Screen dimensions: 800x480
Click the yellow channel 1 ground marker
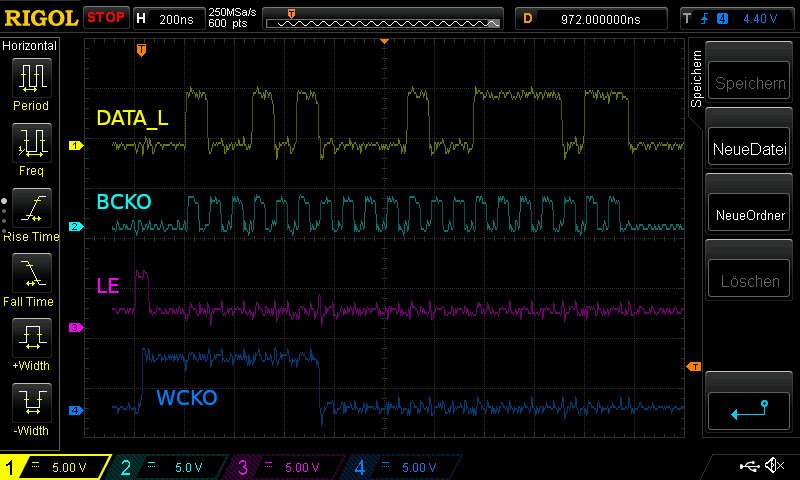point(76,145)
